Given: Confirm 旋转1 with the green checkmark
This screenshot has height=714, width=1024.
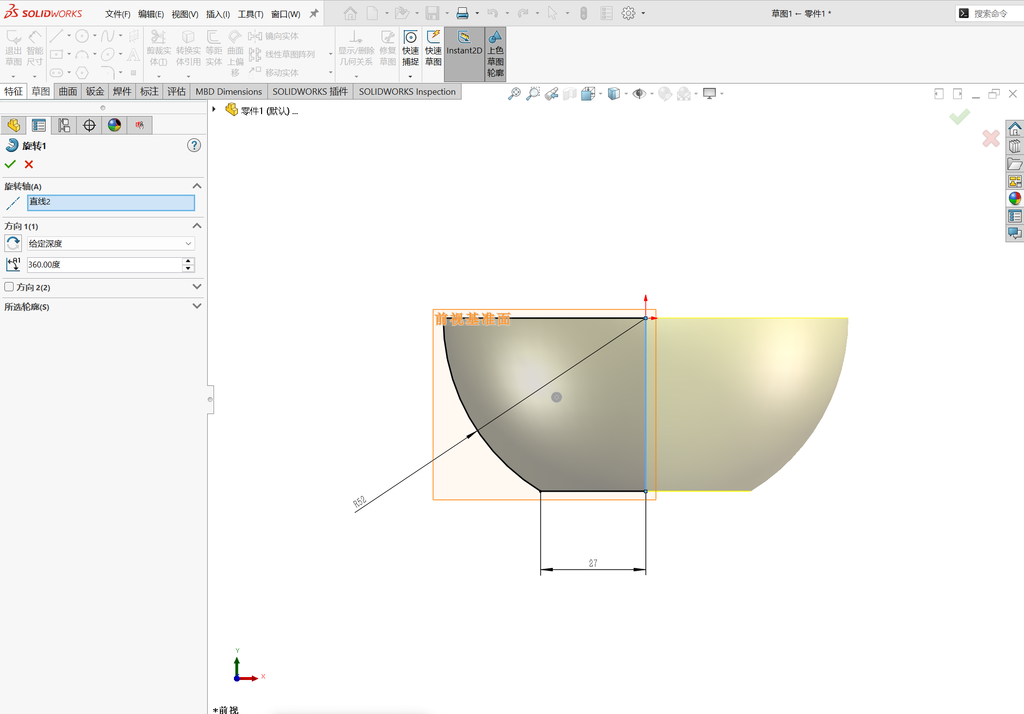Looking at the screenshot, I should tap(10, 164).
